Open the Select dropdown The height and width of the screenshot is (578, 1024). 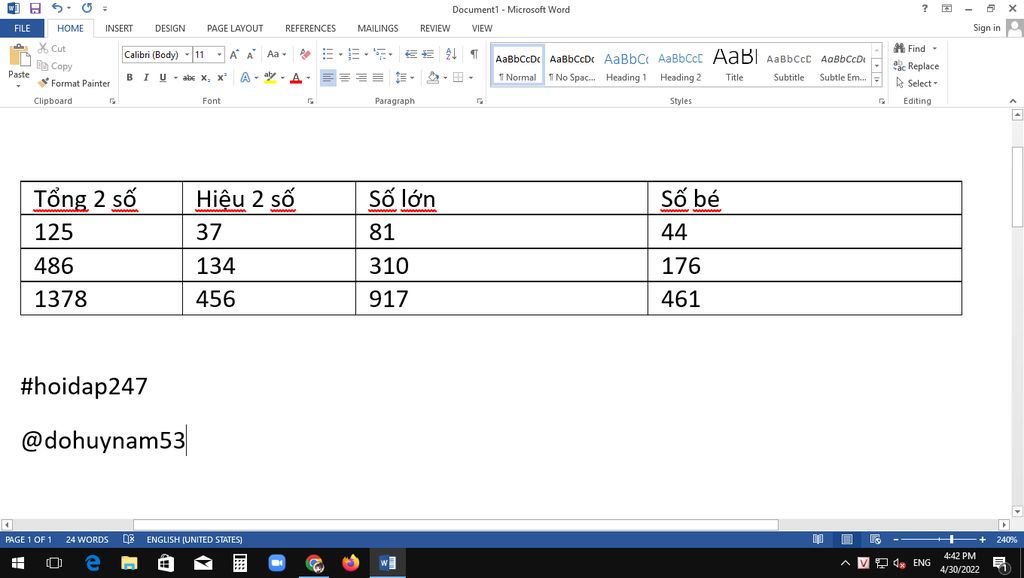pos(917,83)
